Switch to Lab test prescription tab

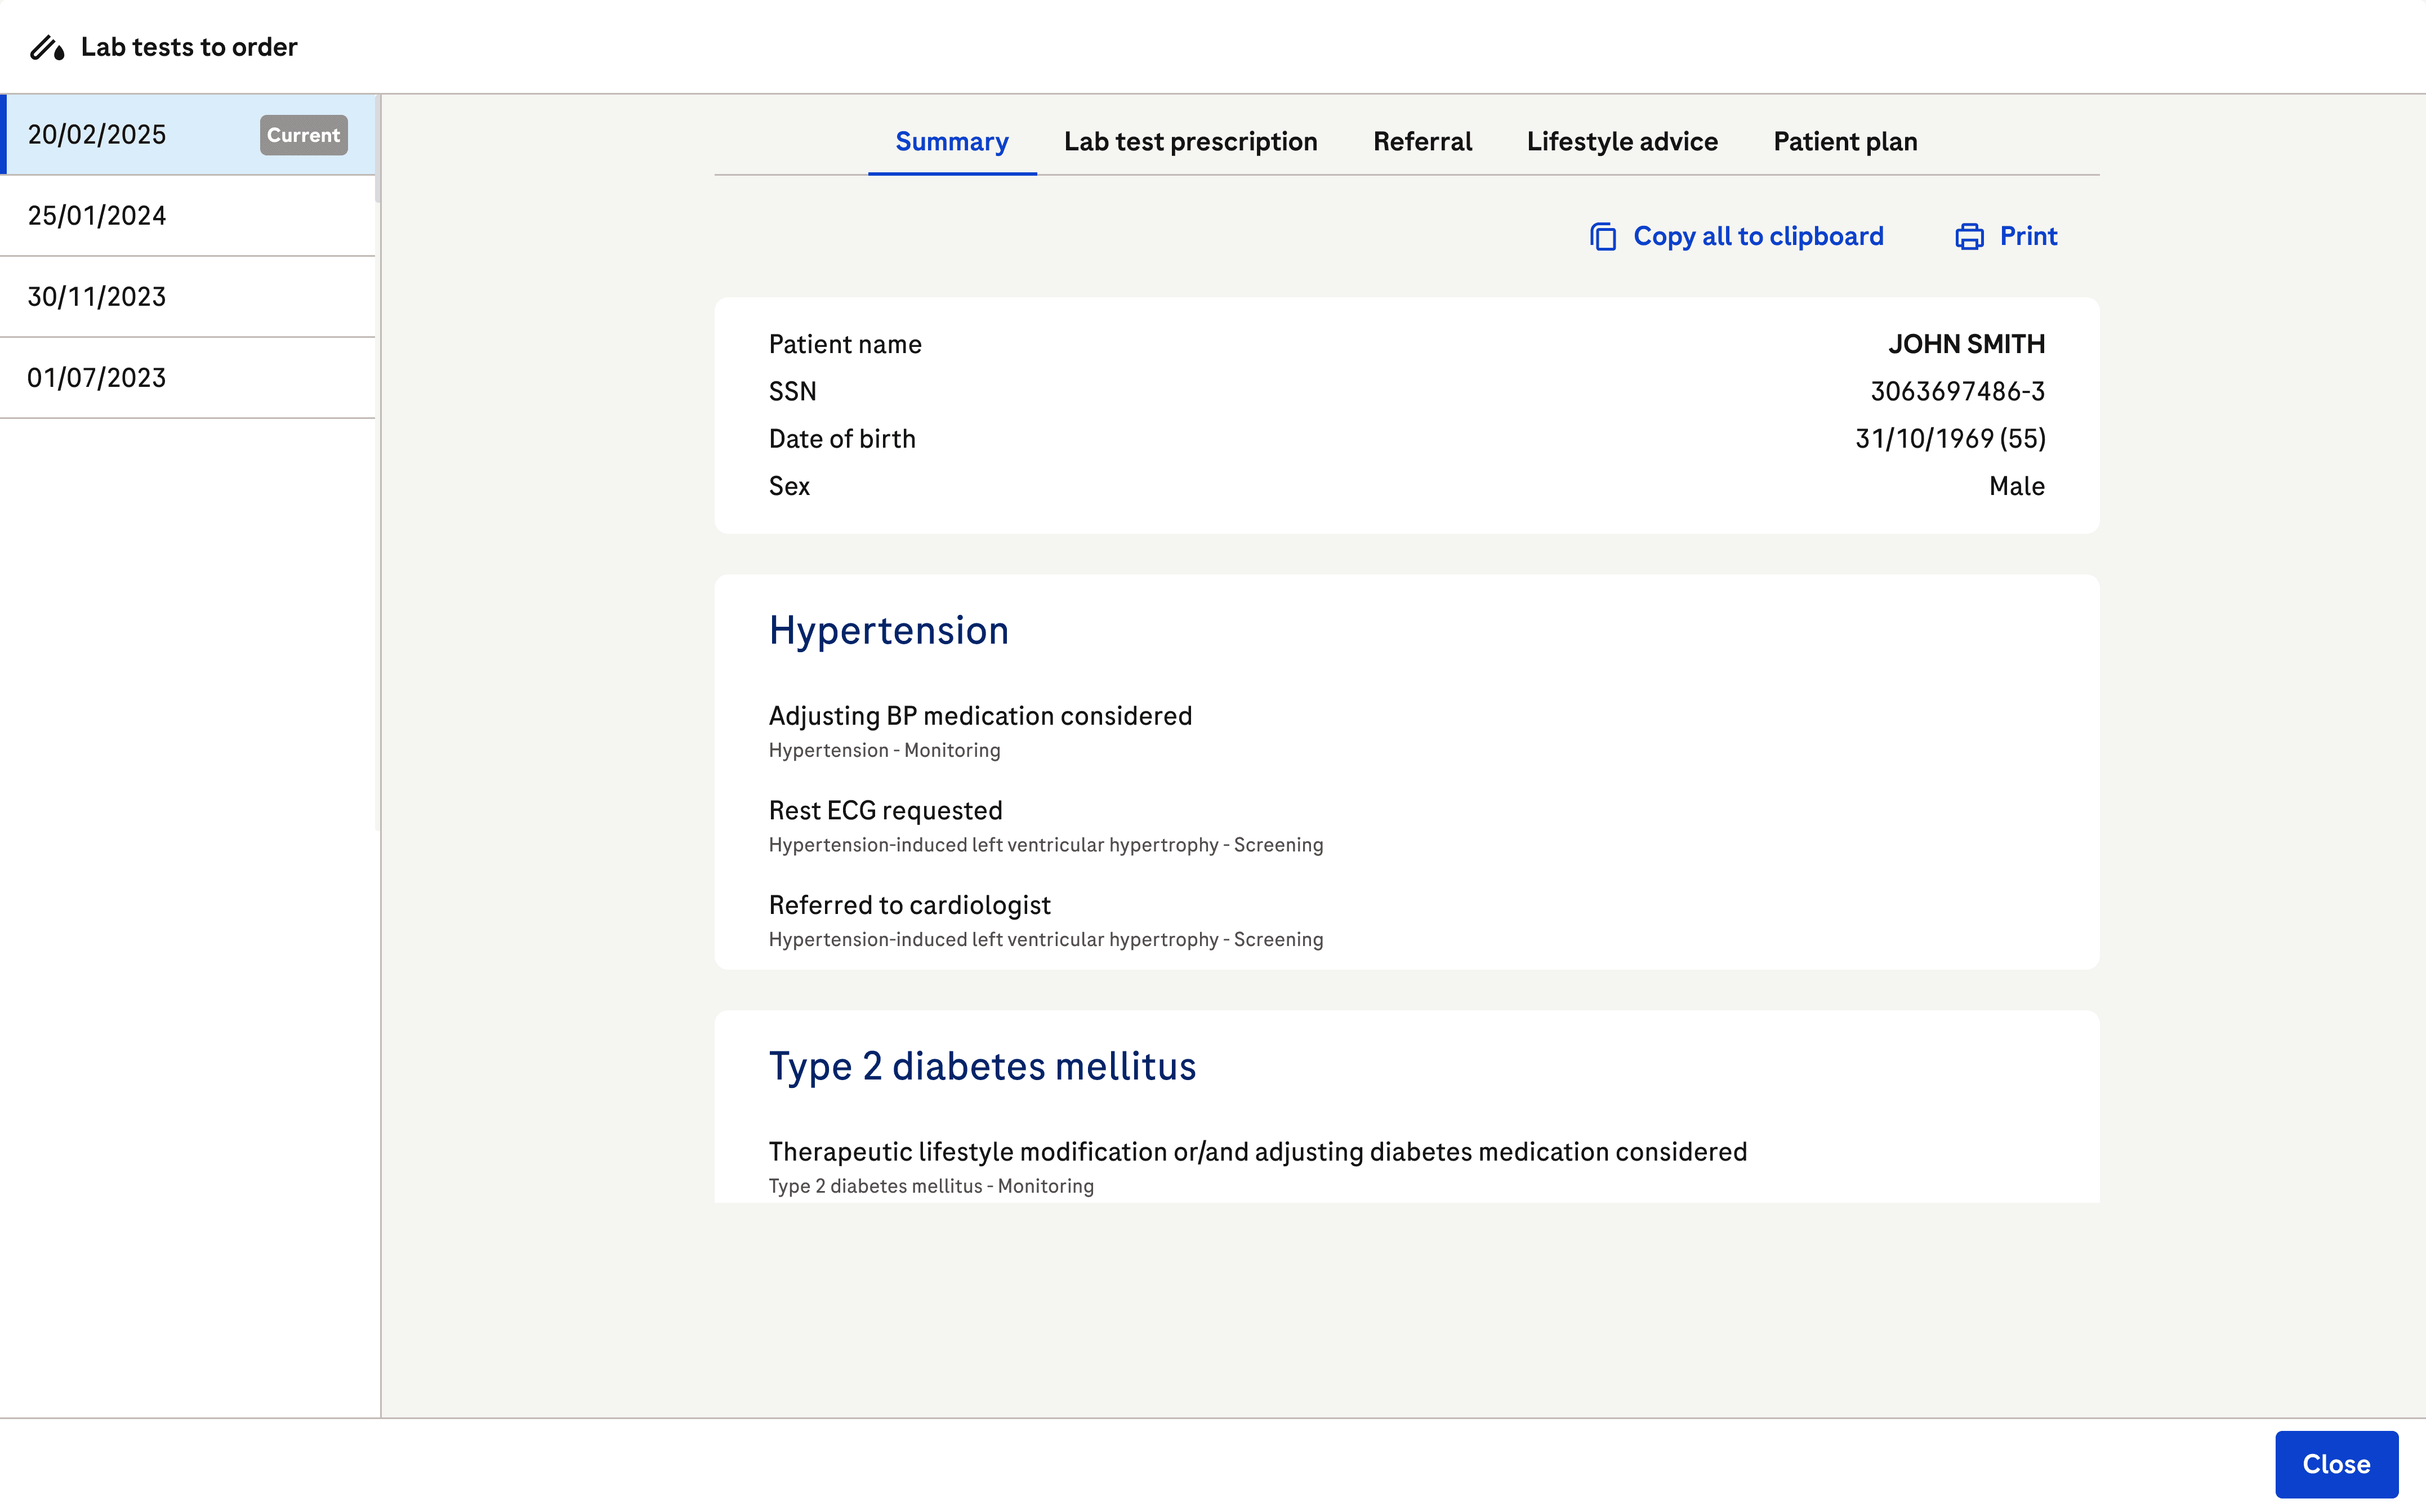(1190, 142)
